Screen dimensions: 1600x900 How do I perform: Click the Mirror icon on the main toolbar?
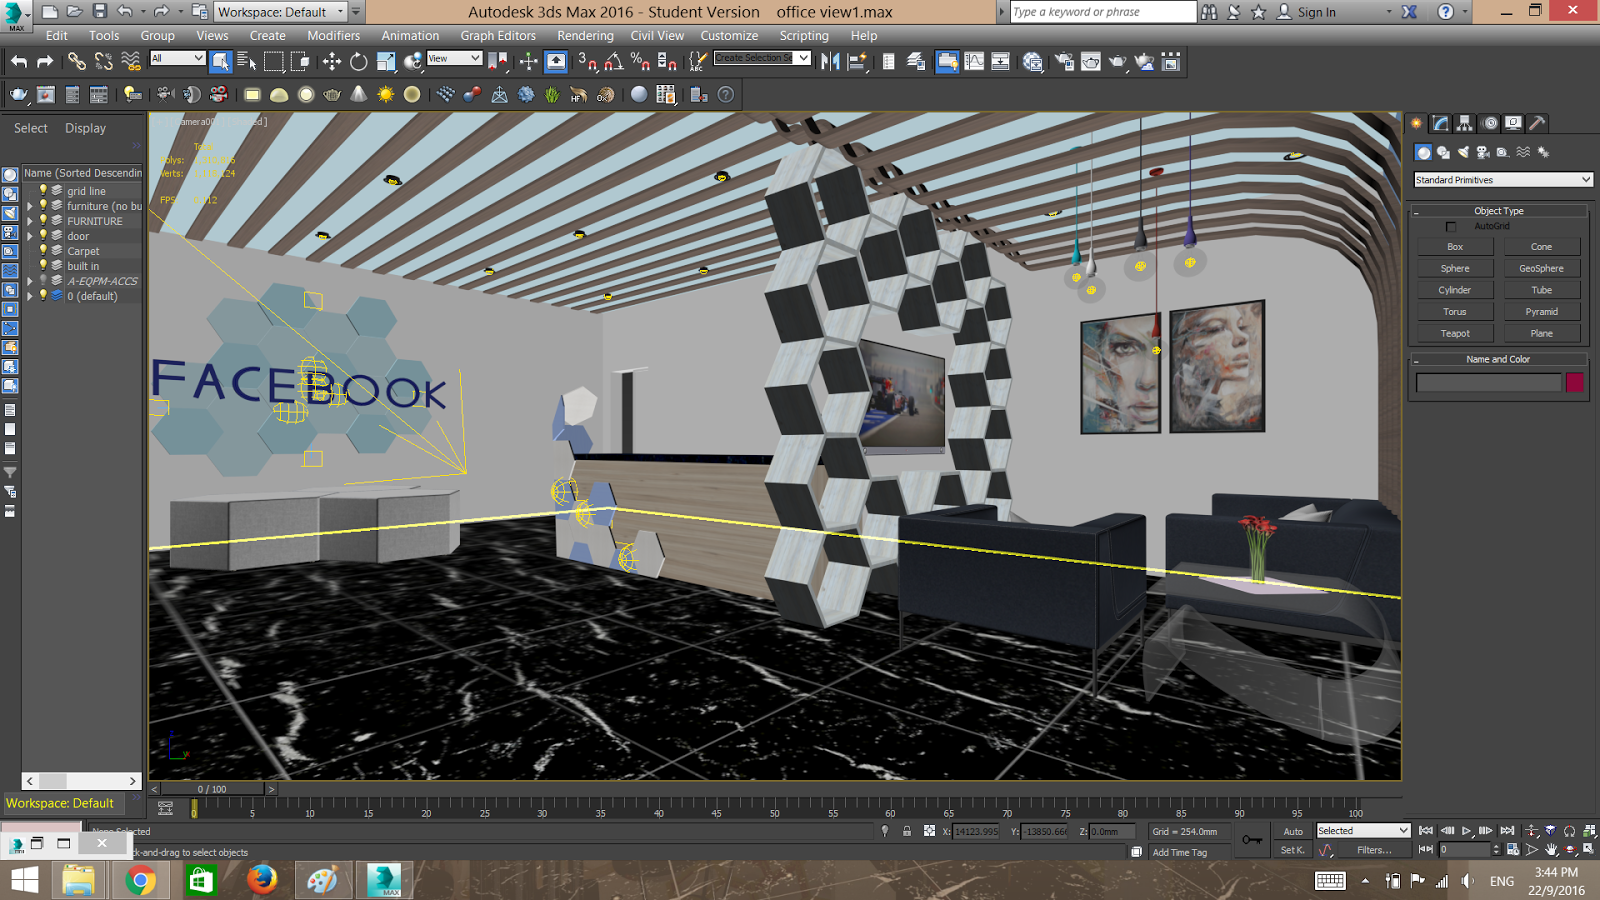click(828, 61)
